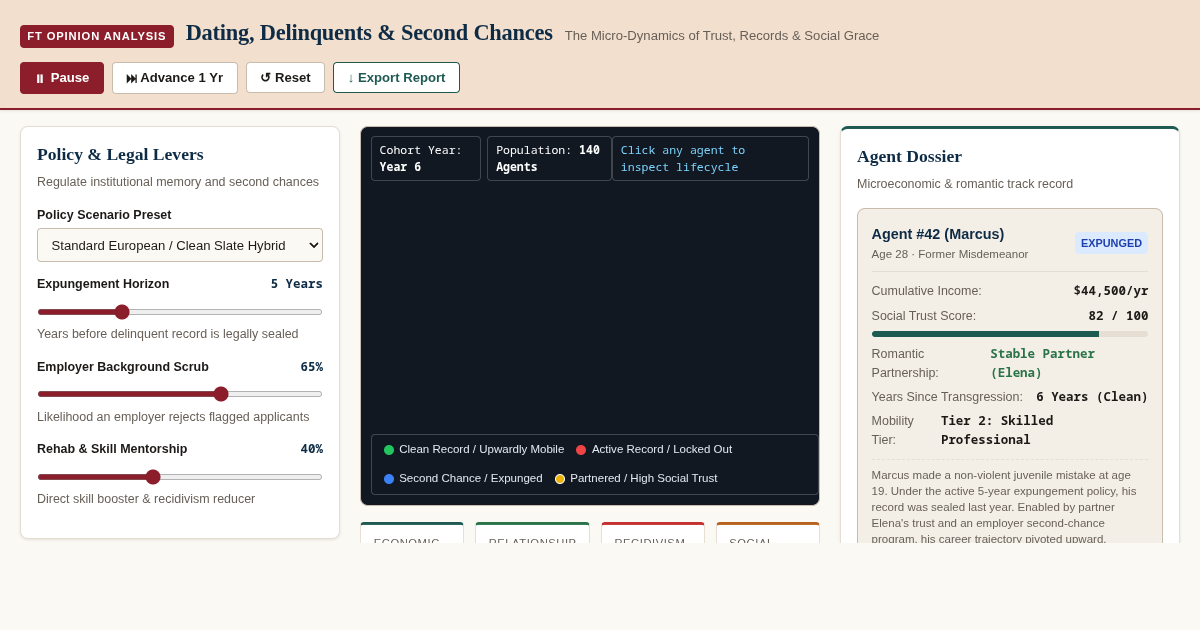Viewport: 1200px width, 630px height.
Task: Click yellow Partnered legend dot
Action: (x=560, y=479)
